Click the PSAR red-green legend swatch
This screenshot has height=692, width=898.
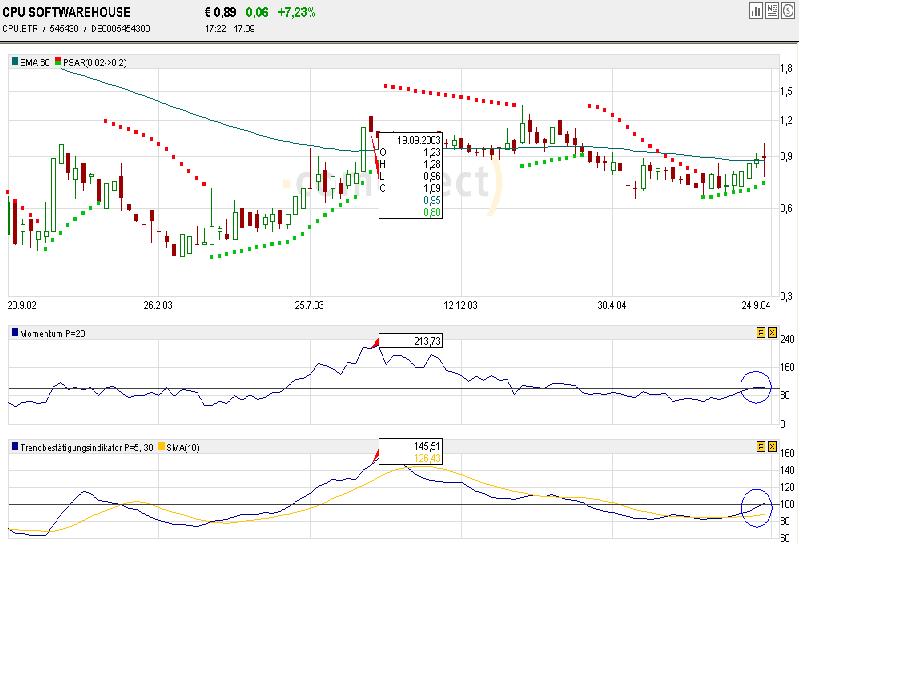58,61
